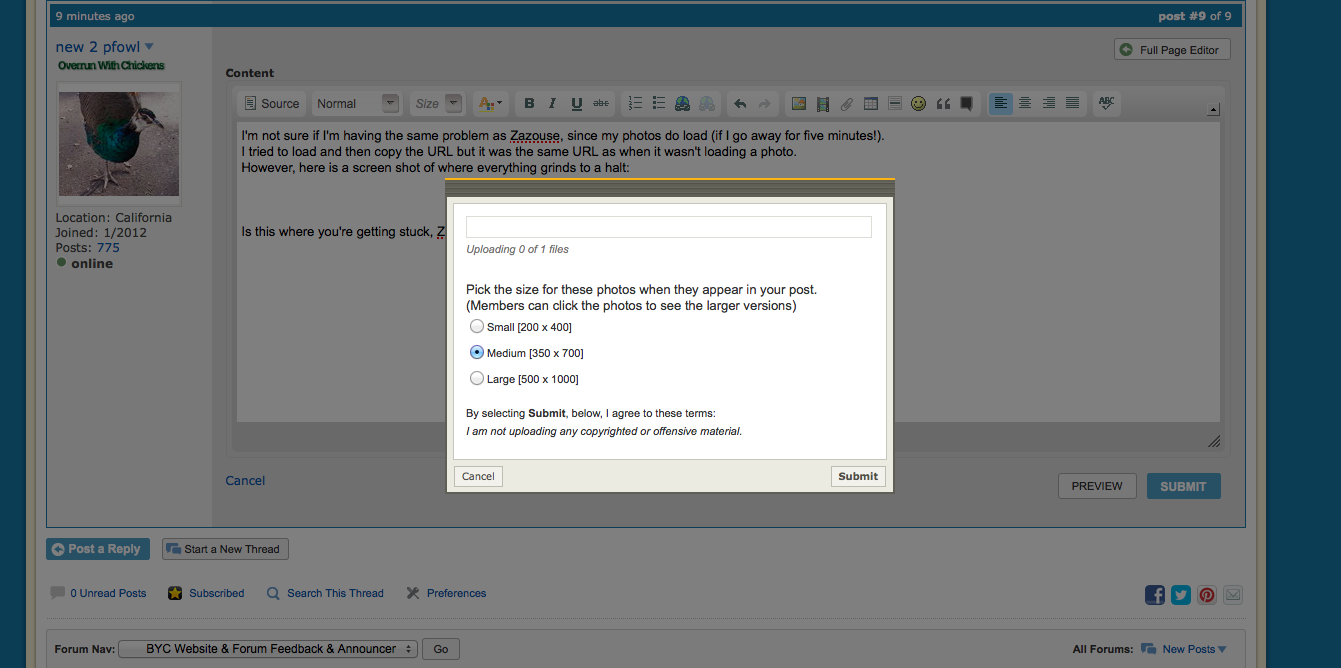1341x668 pixels.
Task: Select the Small [200 x 400] photo size
Action: [x=477, y=327]
